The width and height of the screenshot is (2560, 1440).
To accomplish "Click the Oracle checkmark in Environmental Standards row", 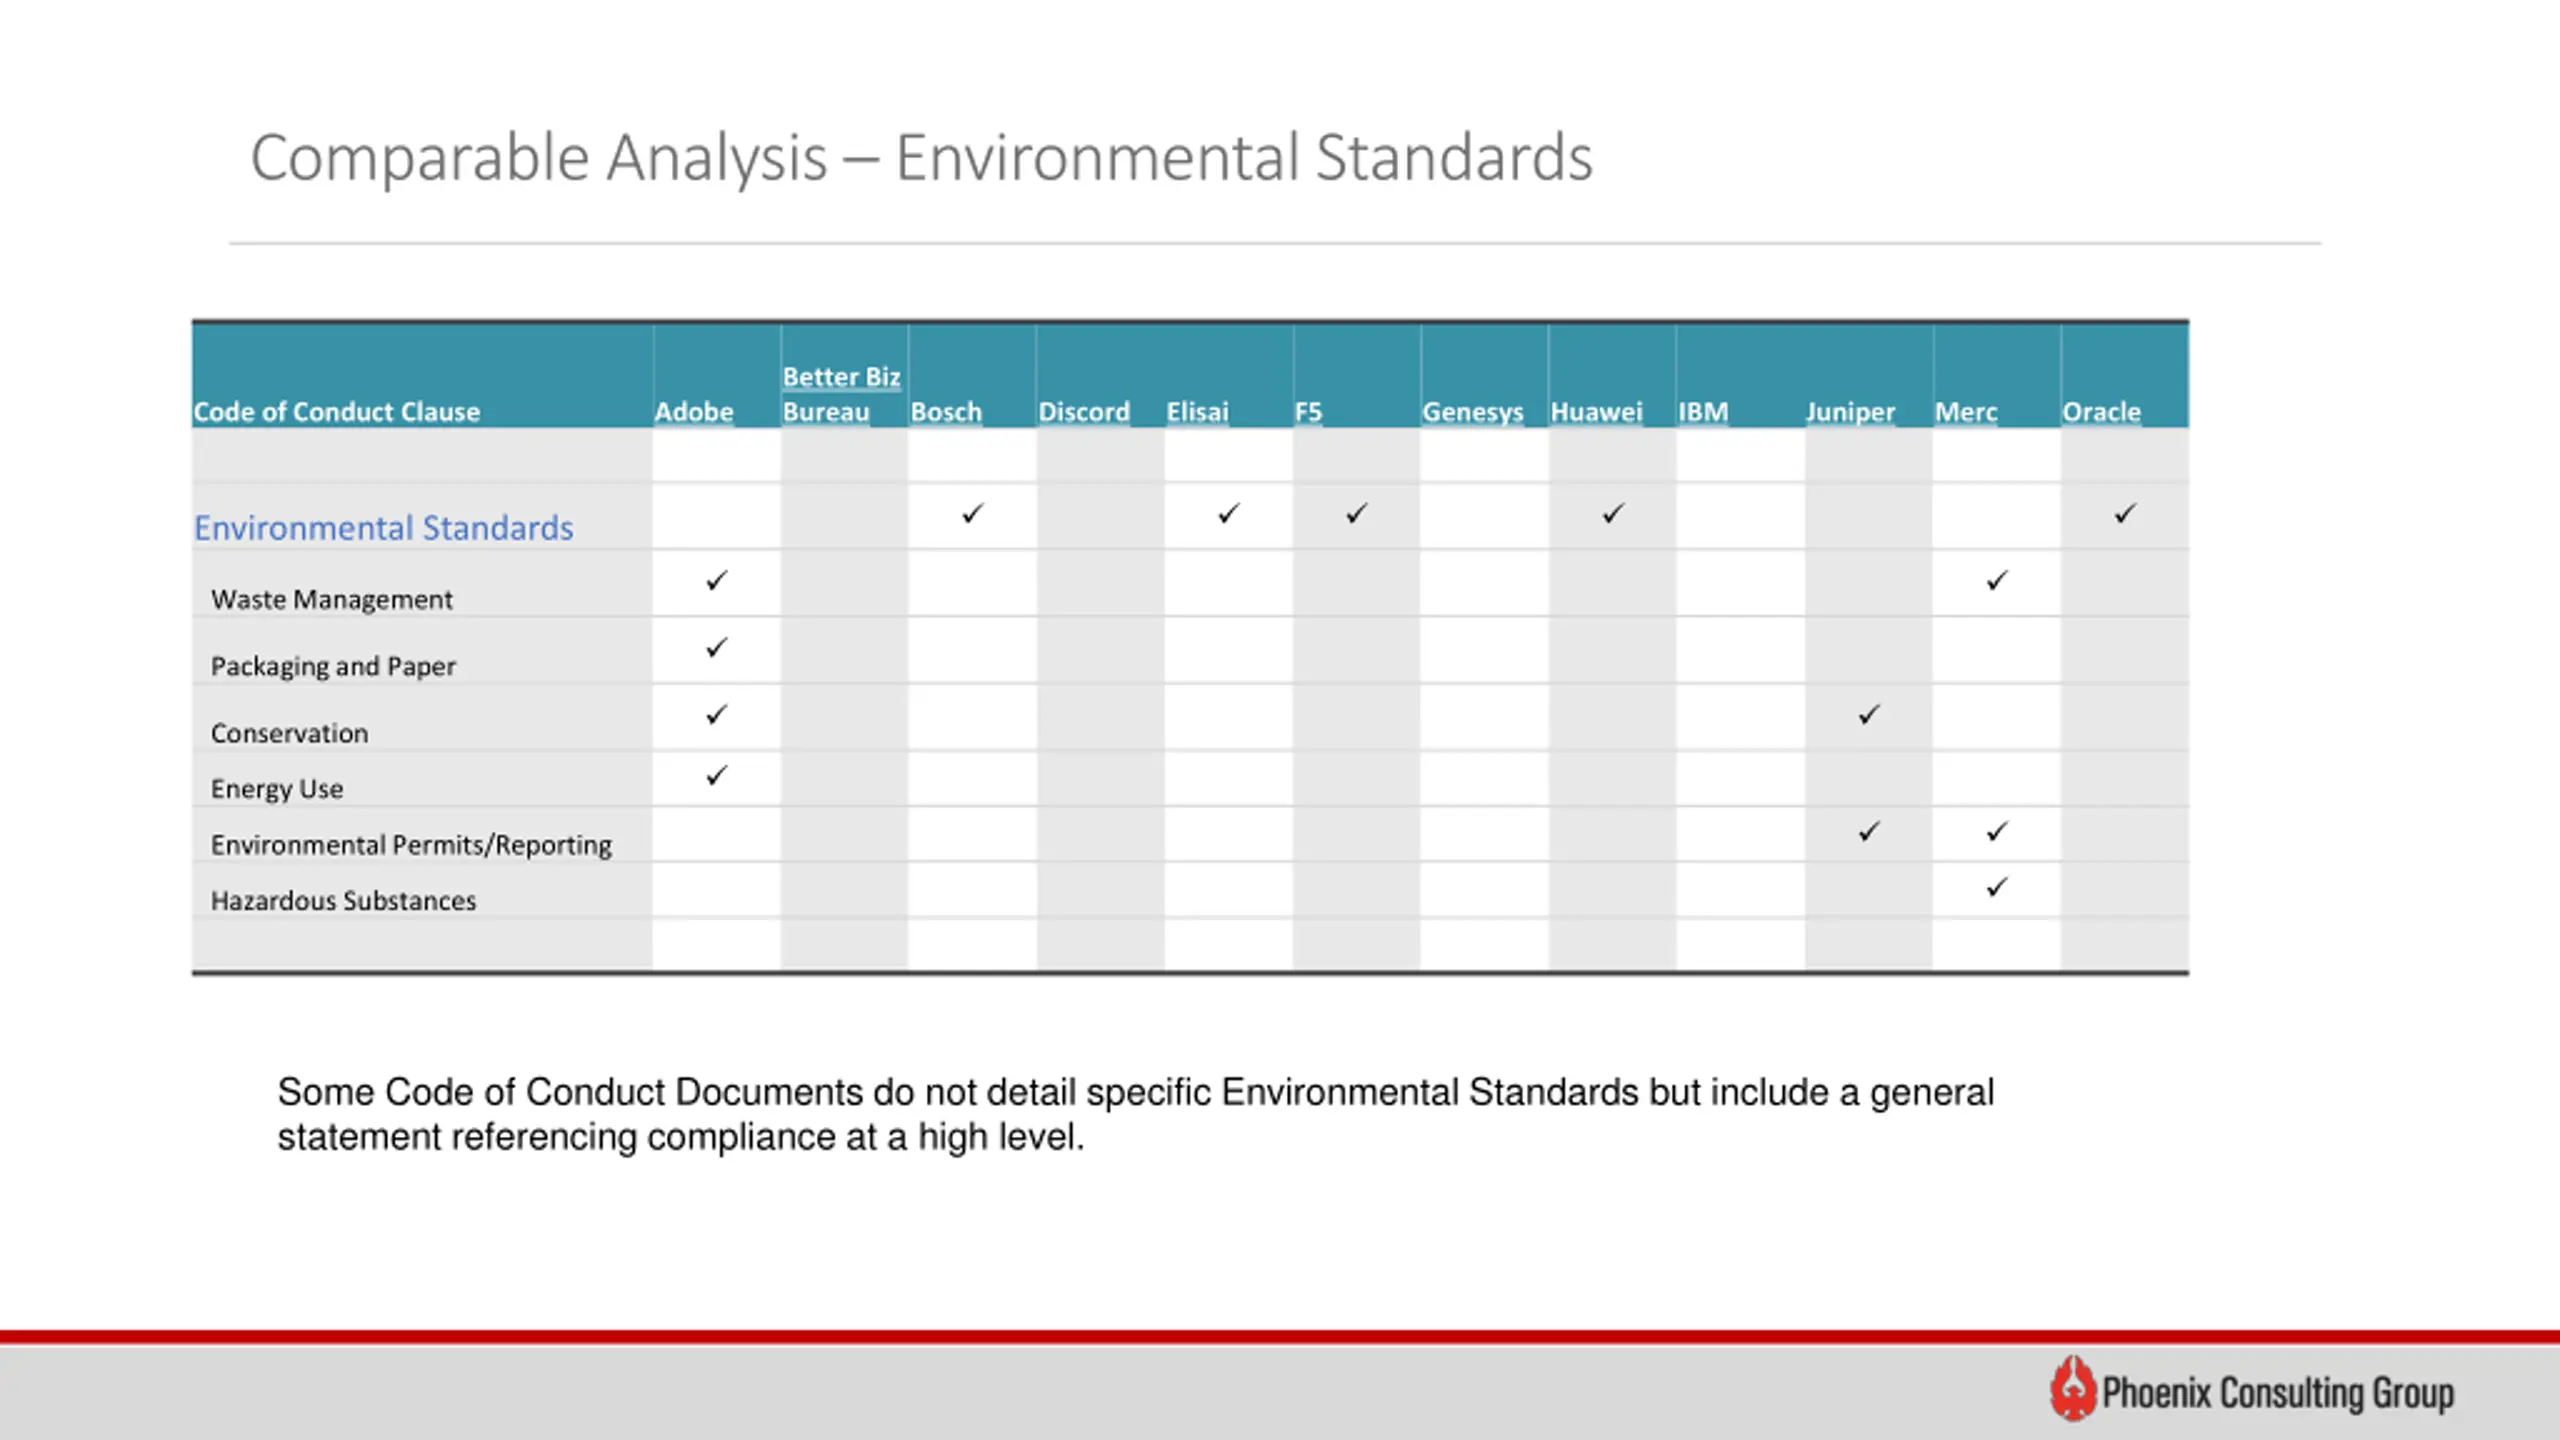I will (x=2125, y=514).
